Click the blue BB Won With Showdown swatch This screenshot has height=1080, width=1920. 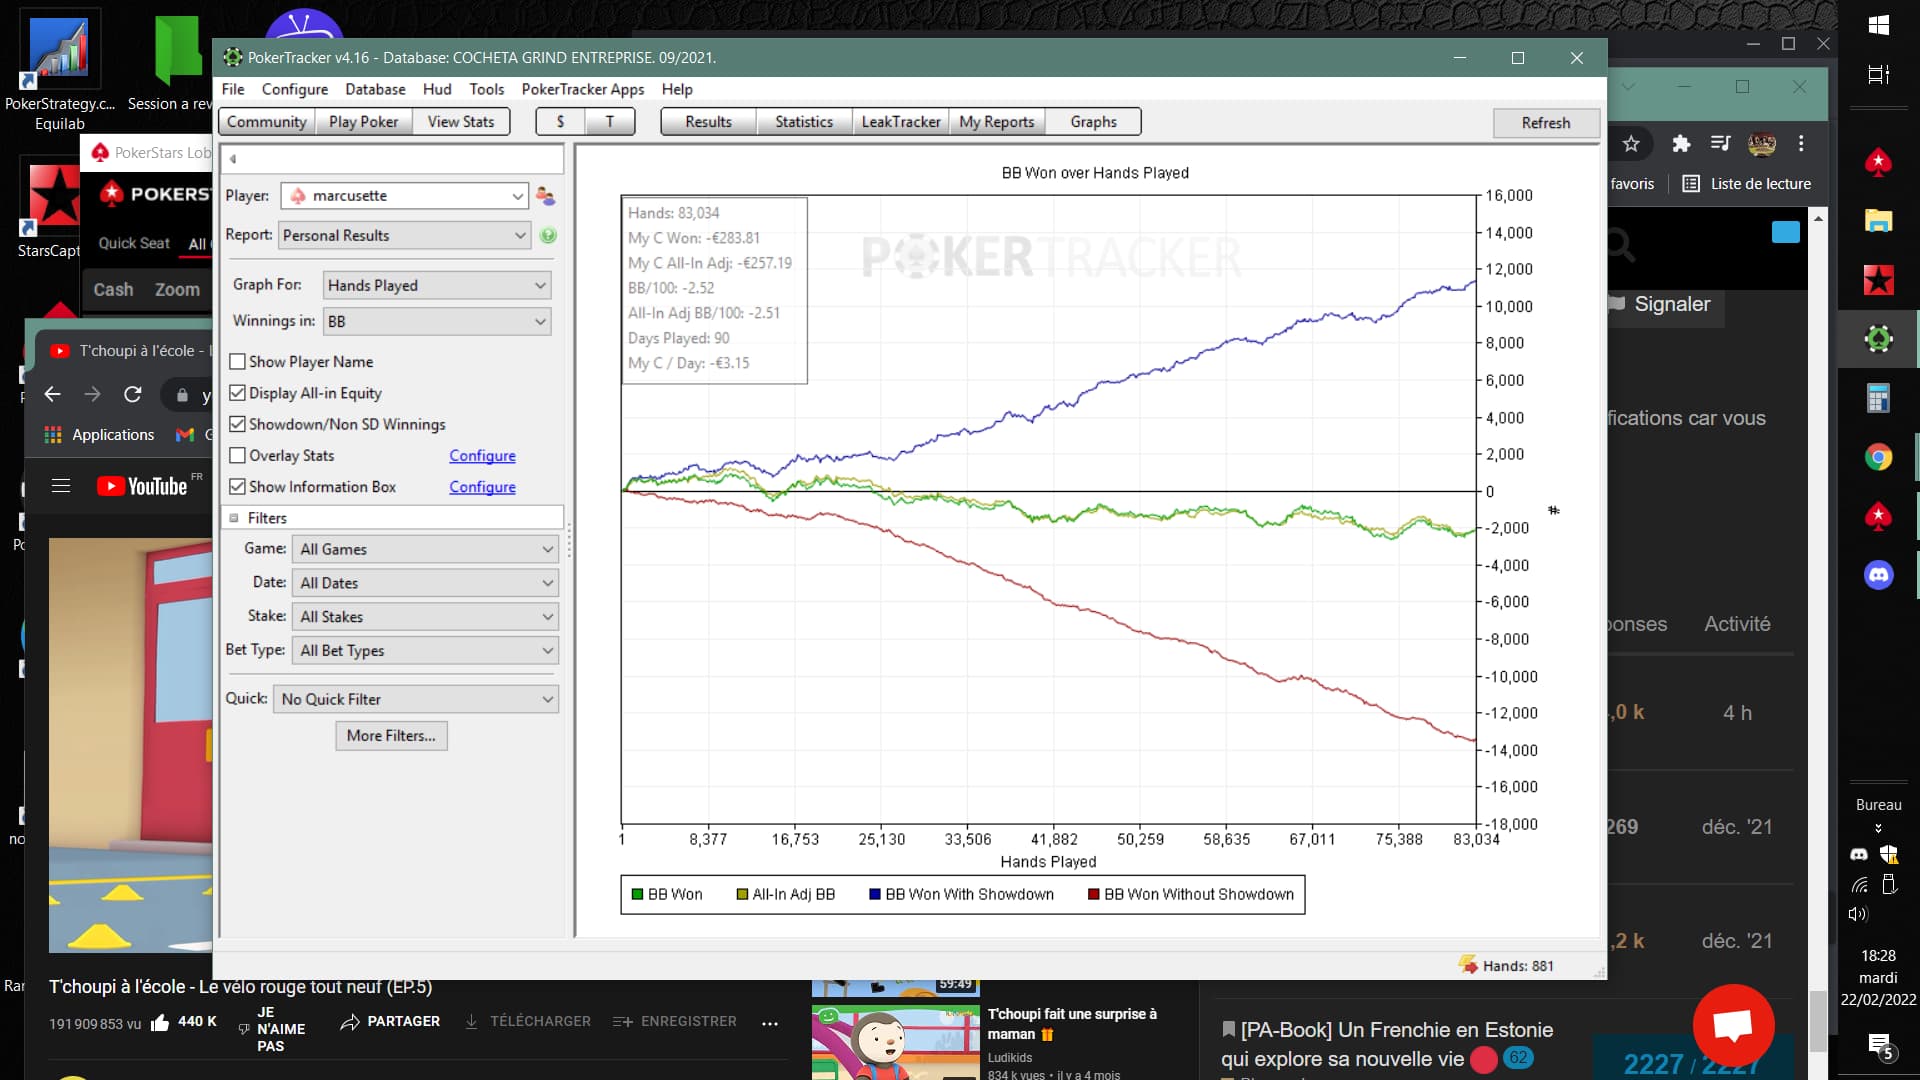coord(875,895)
